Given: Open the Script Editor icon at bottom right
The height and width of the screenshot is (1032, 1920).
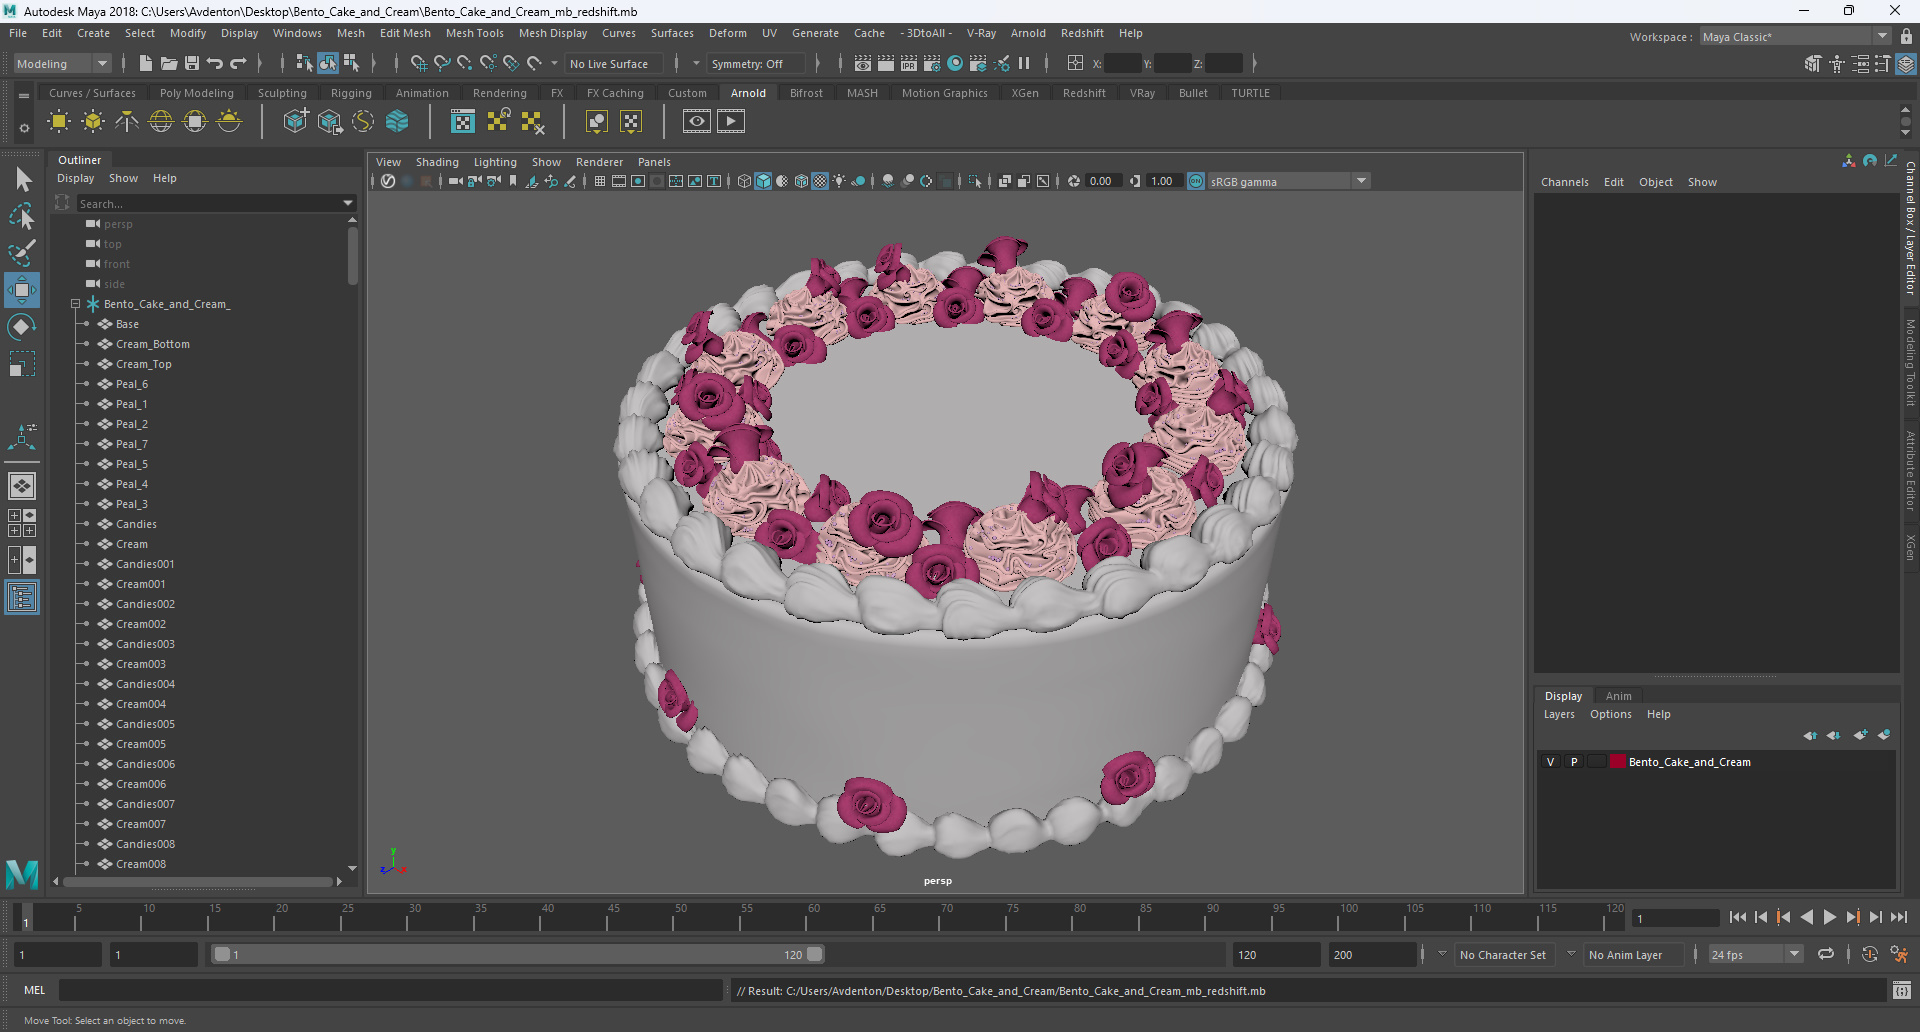Looking at the screenshot, I should tap(1902, 990).
